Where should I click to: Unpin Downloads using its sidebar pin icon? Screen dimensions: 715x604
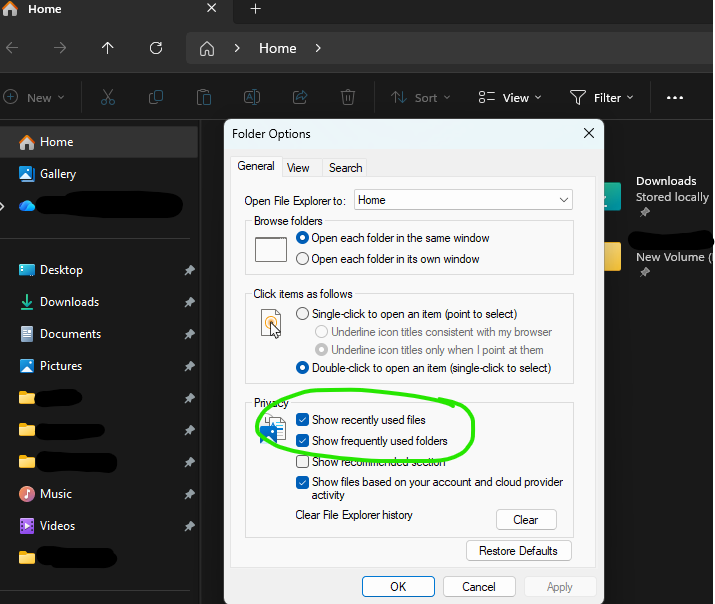coord(189,302)
